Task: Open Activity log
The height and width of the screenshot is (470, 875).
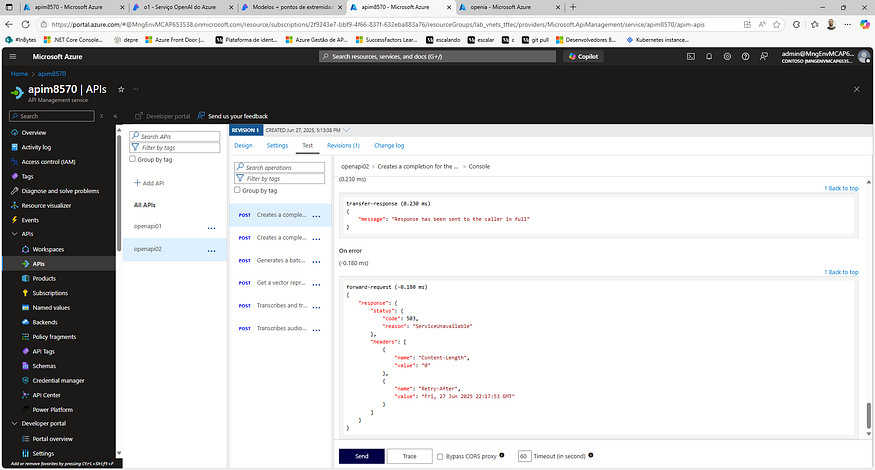Action: click(36, 147)
